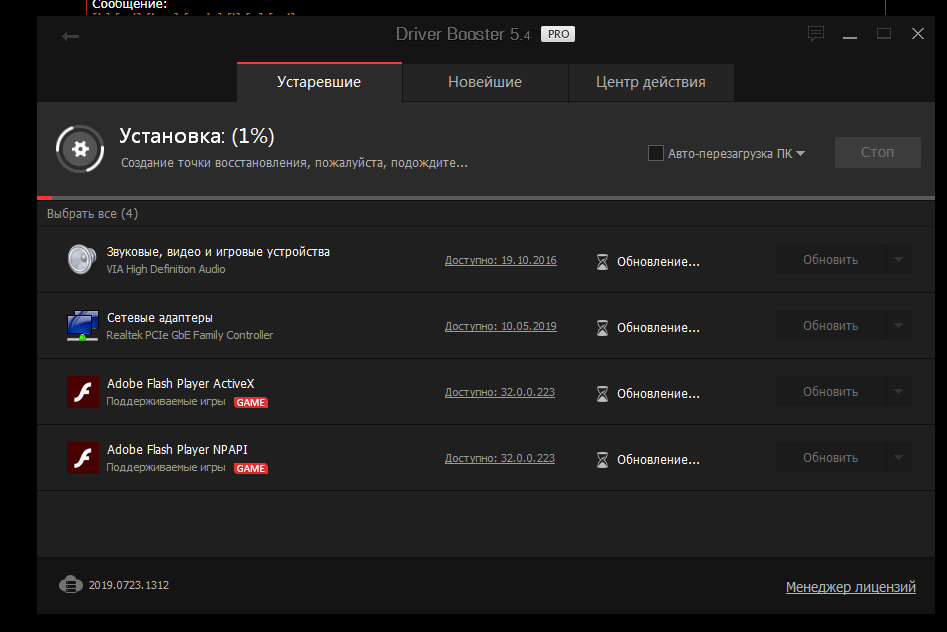Screen dimensions: 947x632
Task: Click Обновление... status in VIA row
Action: (x=658, y=262)
